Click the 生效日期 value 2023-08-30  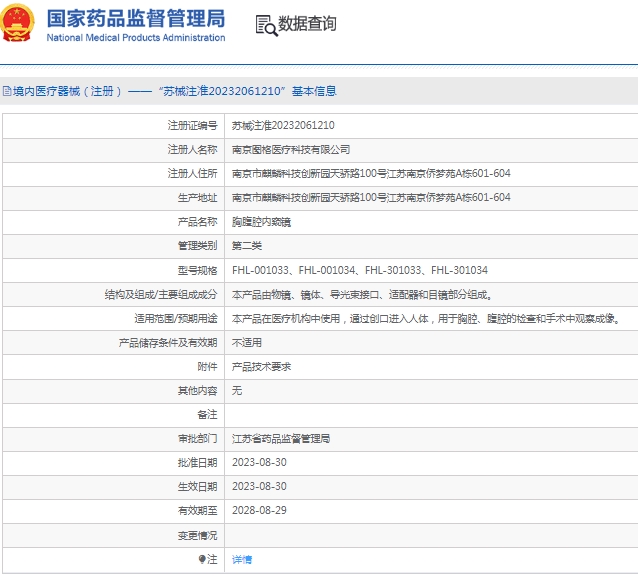point(259,487)
